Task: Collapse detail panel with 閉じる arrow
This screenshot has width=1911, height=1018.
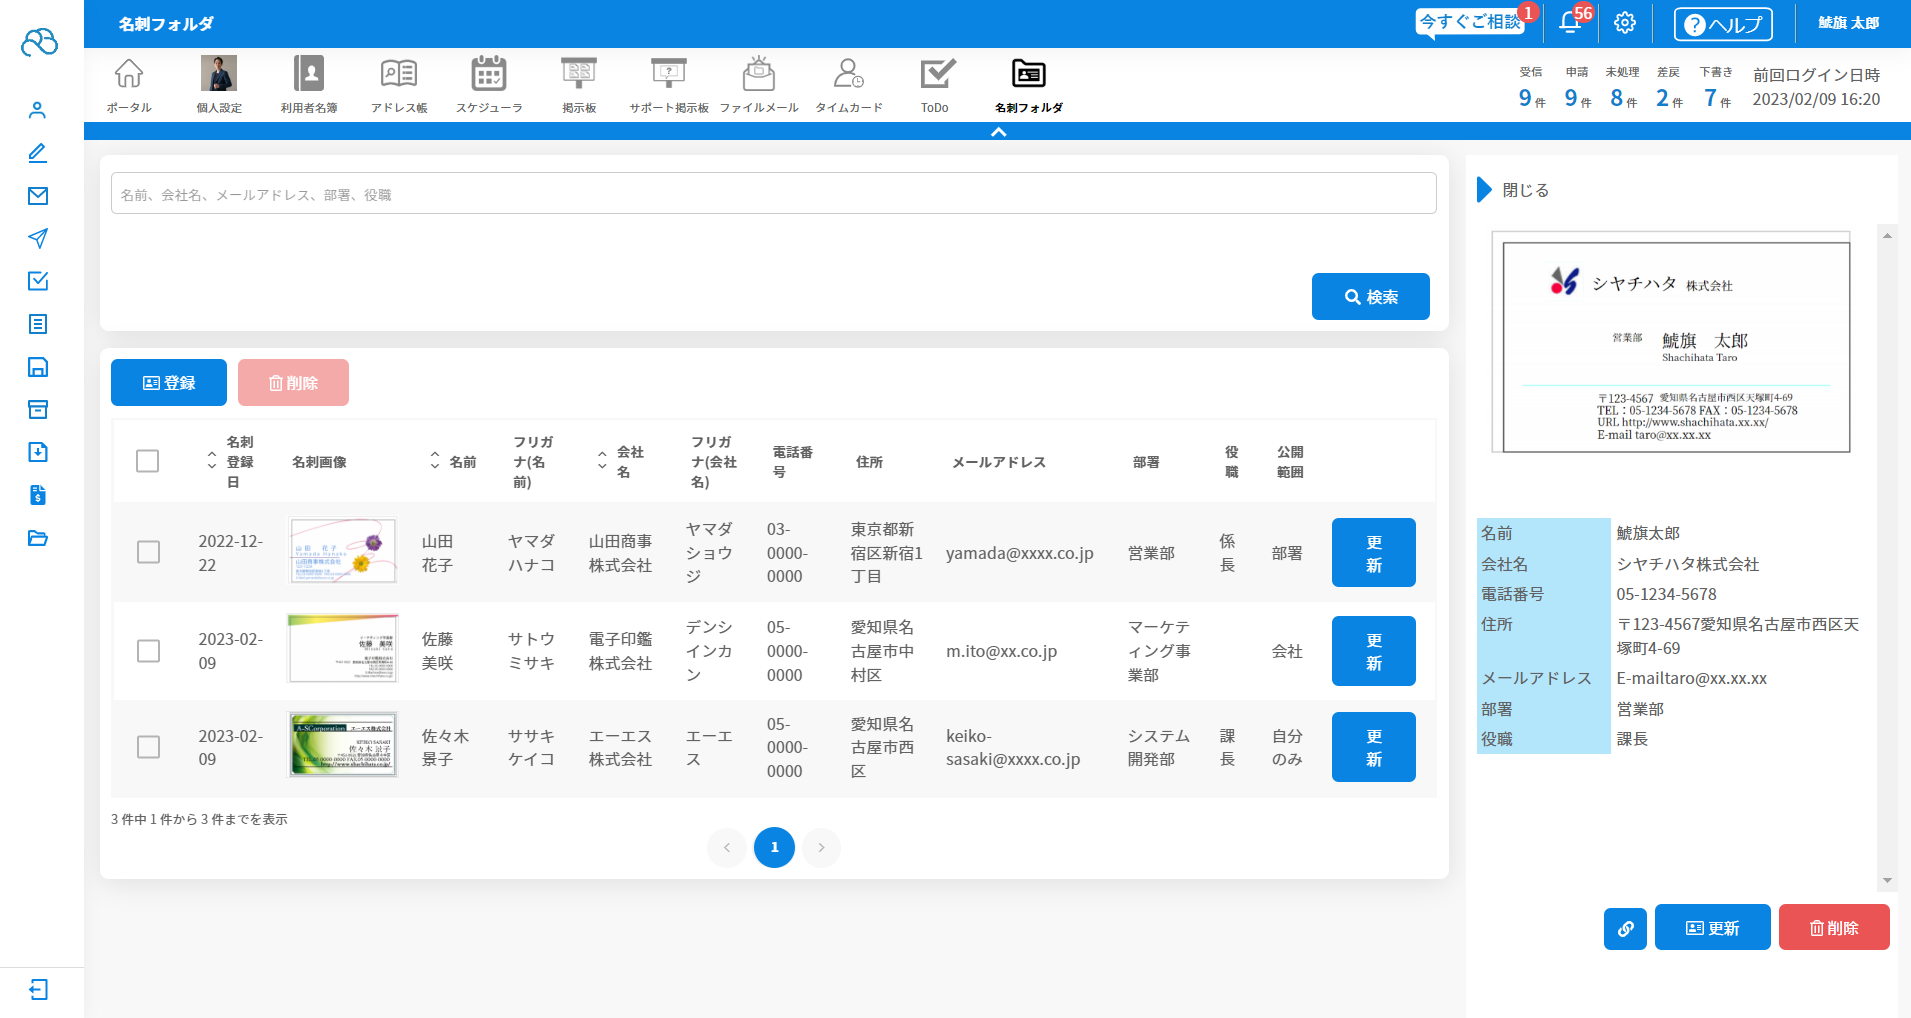Action: (1485, 190)
